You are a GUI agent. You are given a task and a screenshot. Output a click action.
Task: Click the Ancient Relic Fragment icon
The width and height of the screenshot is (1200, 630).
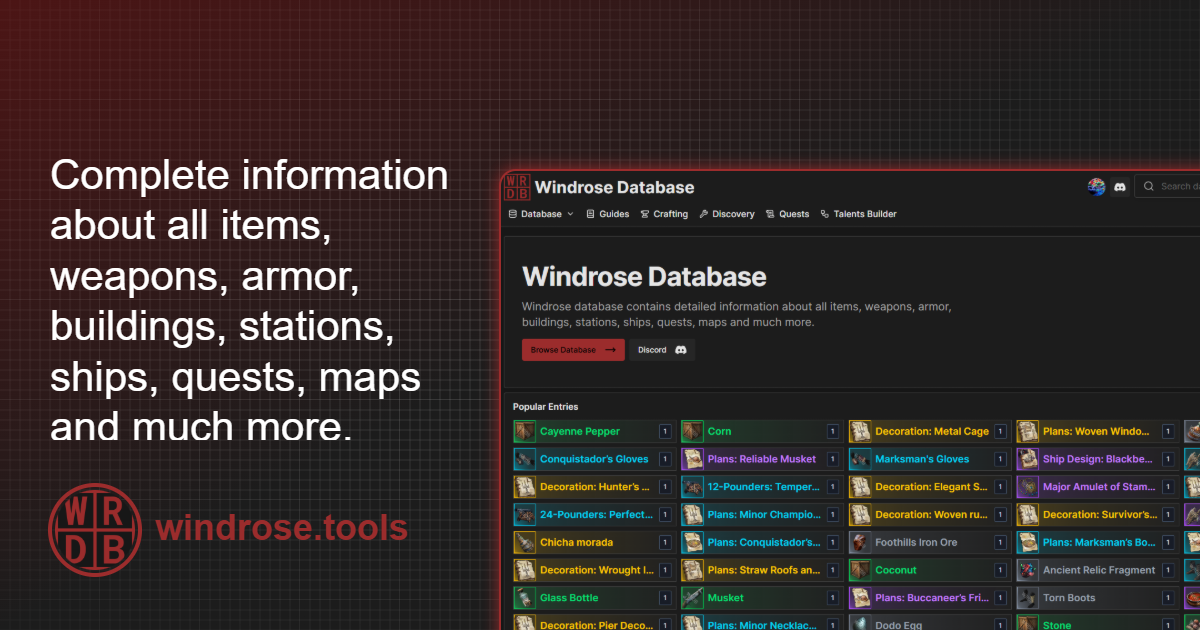point(1028,570)
